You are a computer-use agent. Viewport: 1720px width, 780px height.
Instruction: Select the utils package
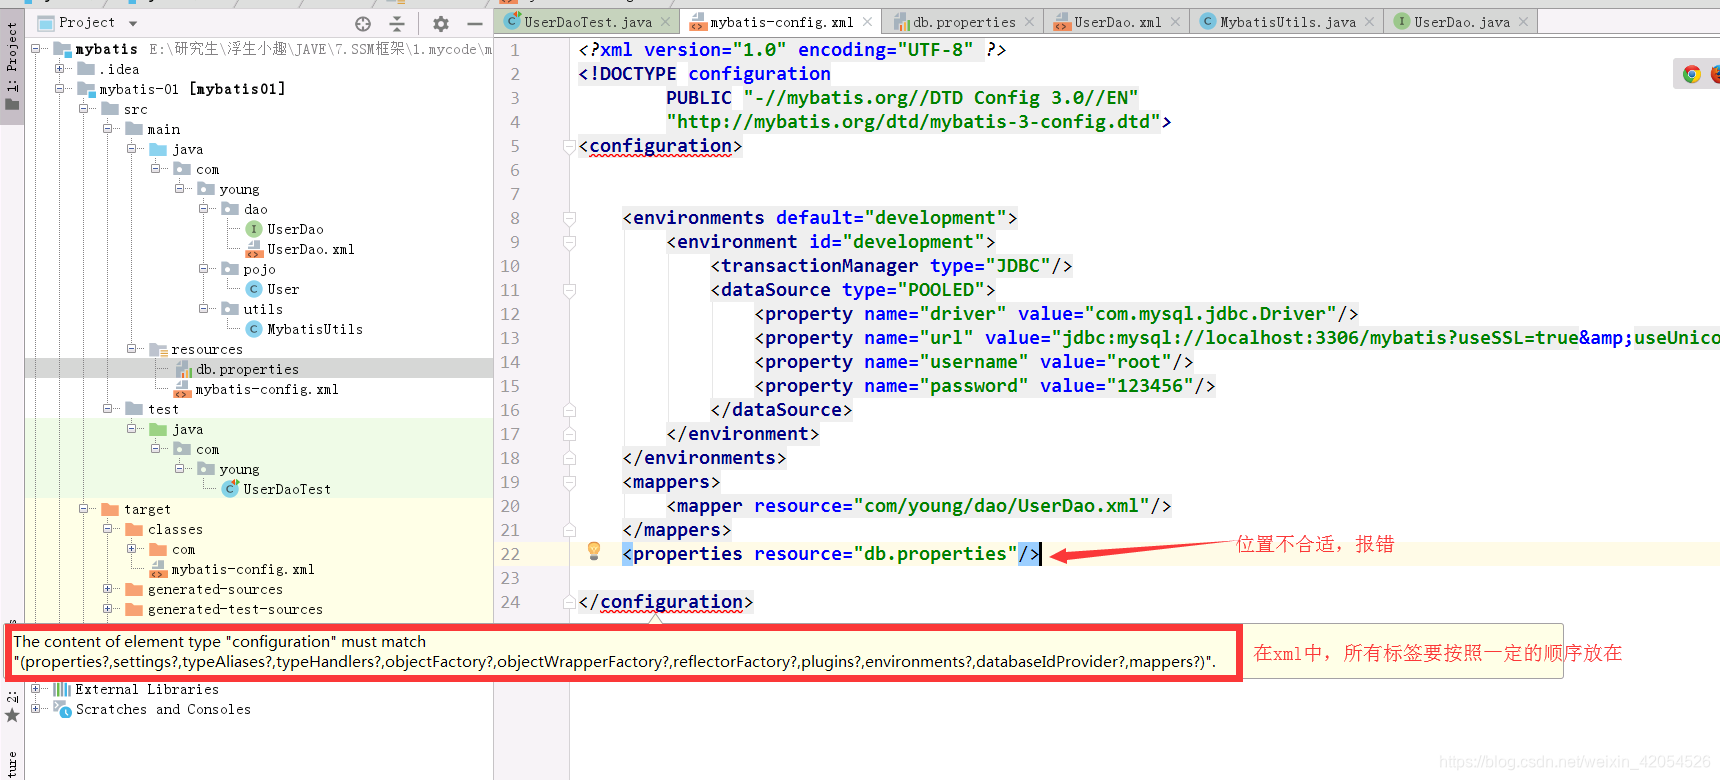tap(263, 309)
